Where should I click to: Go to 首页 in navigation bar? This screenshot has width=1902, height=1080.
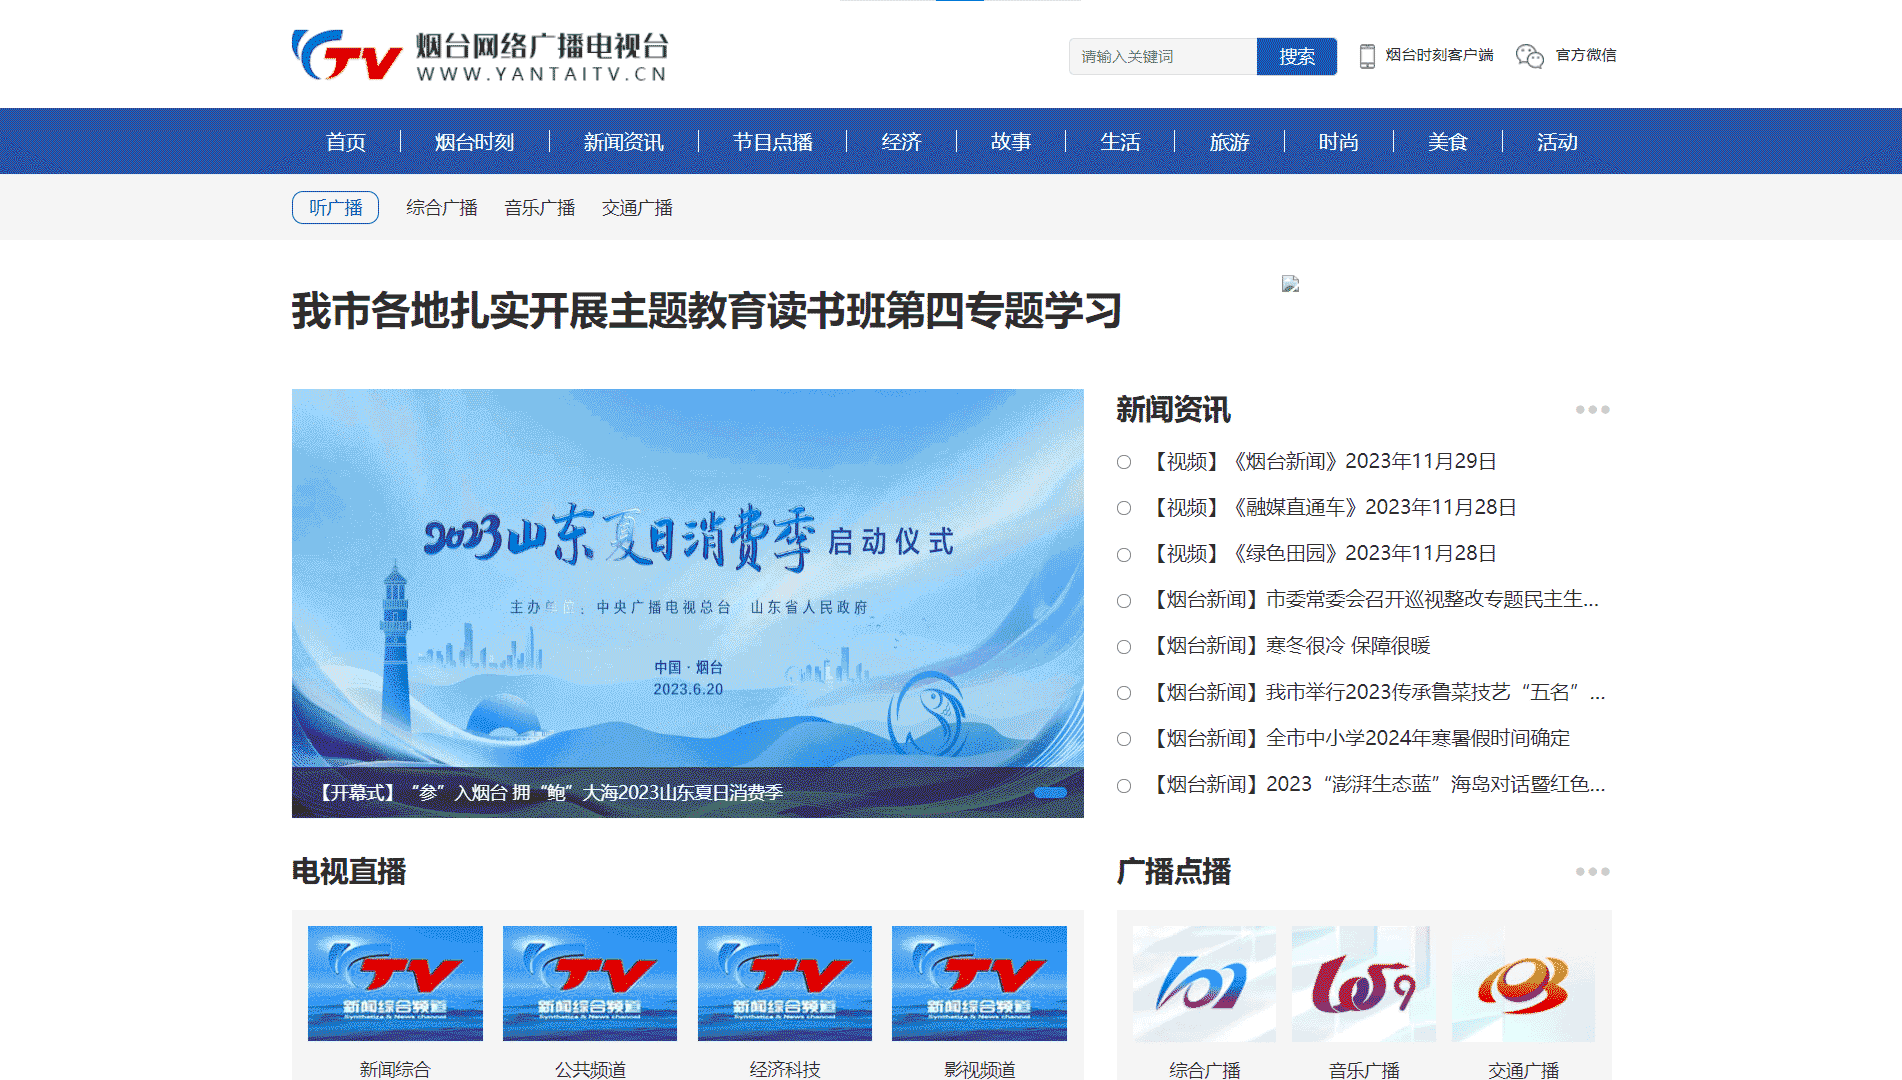[346, 142]
